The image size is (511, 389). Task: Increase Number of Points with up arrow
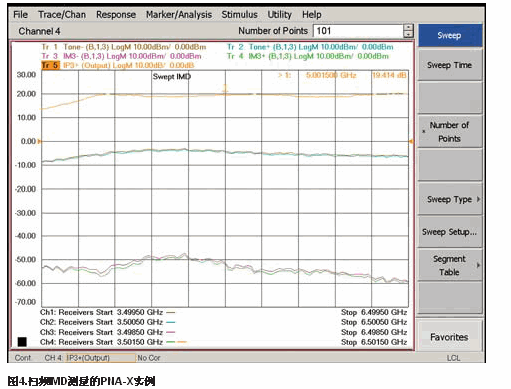coord(408,28)
